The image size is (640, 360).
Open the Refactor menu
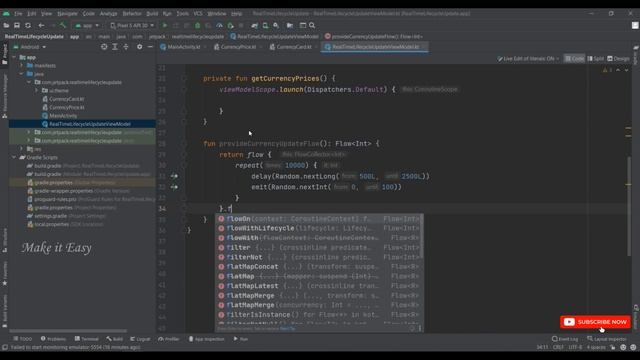[x=132, y=13]
